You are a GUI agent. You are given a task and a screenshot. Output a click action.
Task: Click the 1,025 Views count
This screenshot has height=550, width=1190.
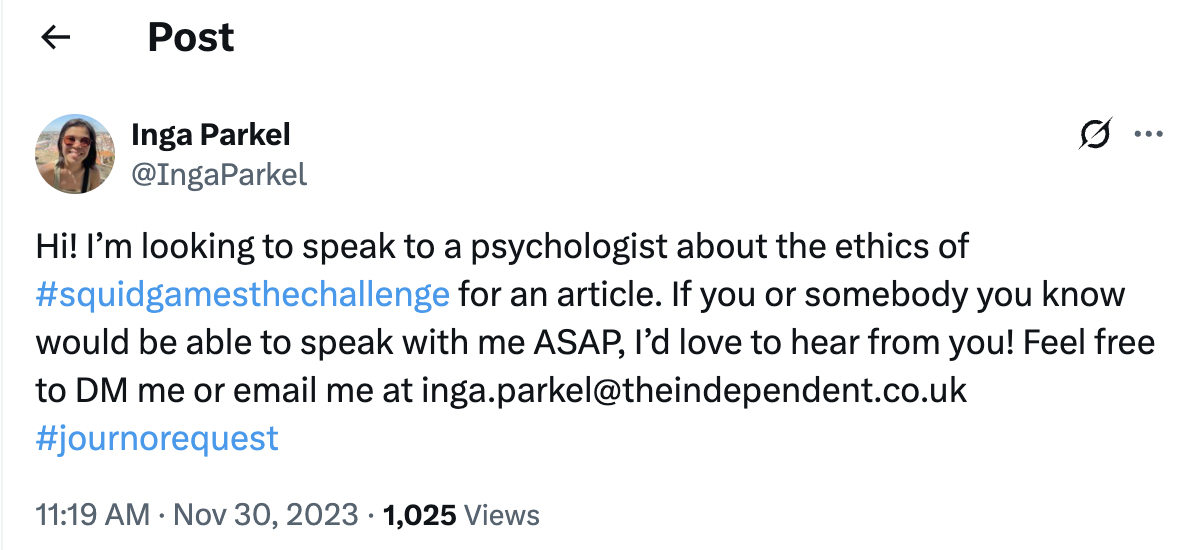[461, 515]
